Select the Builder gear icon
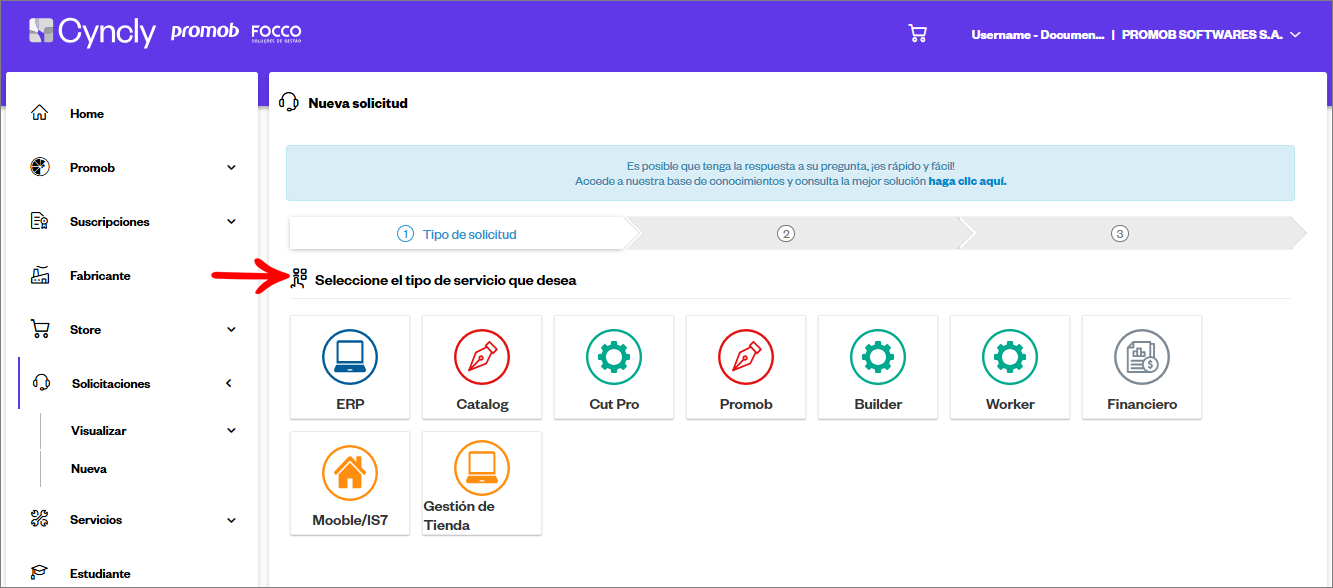 878,357
